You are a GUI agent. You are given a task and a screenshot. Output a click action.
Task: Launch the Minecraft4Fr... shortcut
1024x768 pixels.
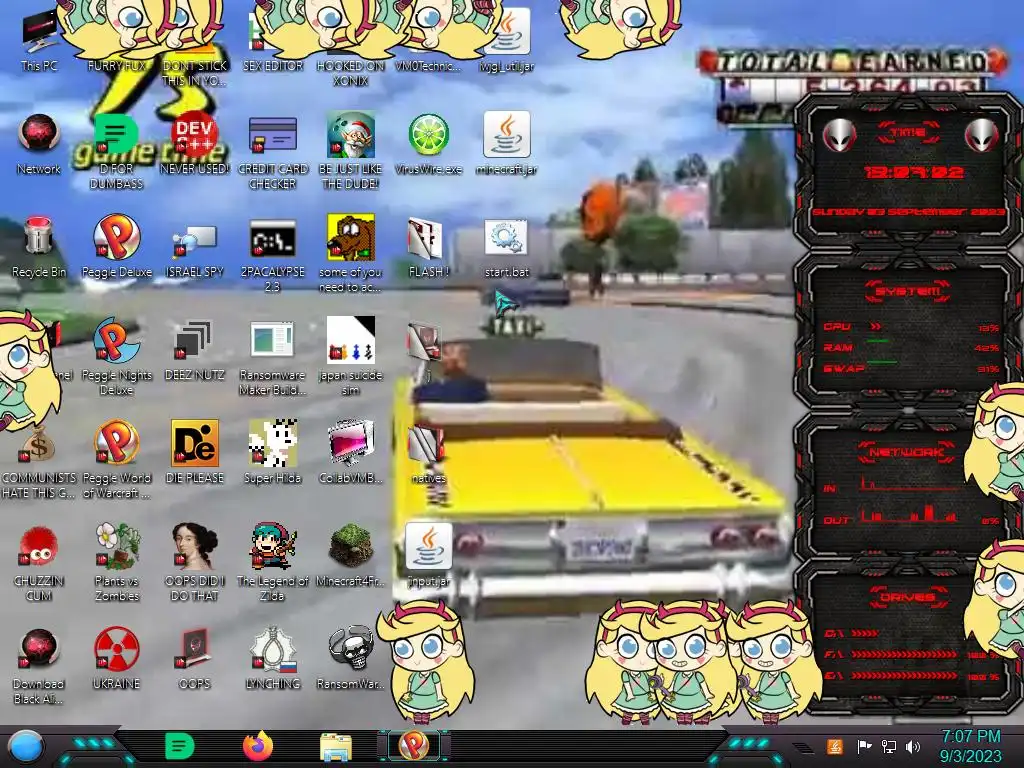(351, 555)
